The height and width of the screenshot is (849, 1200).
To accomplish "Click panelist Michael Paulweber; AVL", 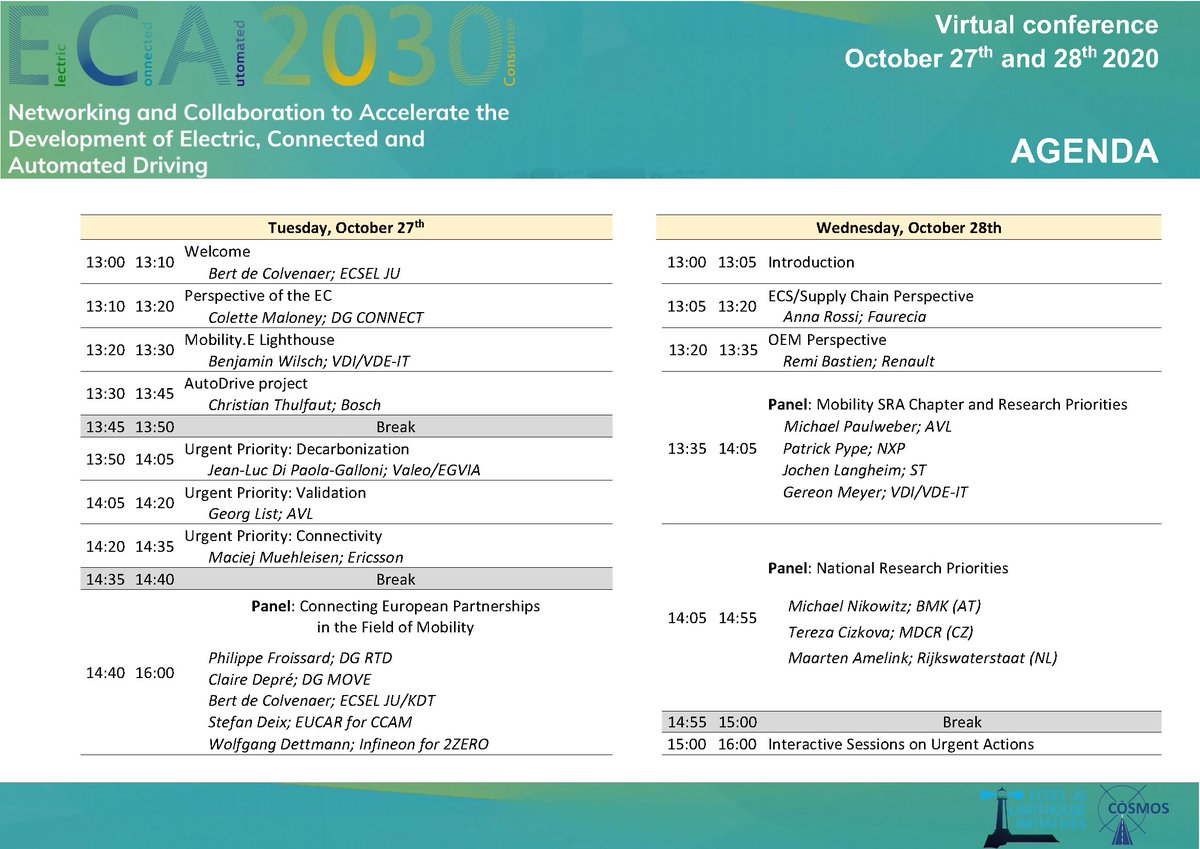I will tap(868, 427).
